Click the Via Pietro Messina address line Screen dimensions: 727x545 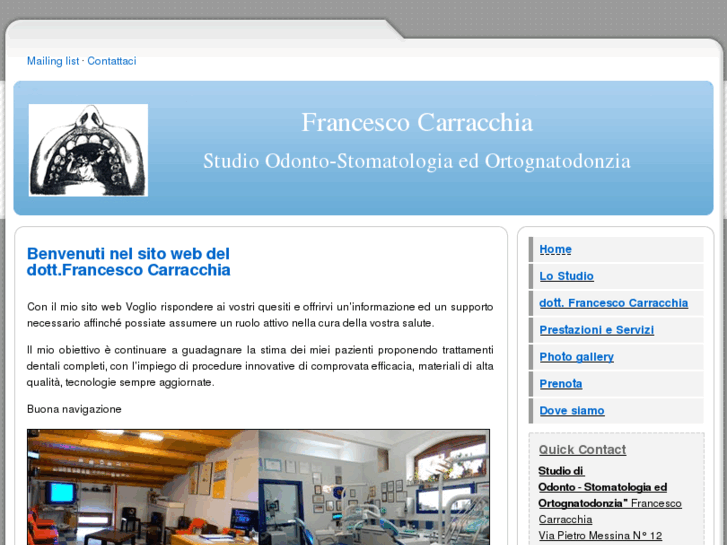click(x=600, y=536)
